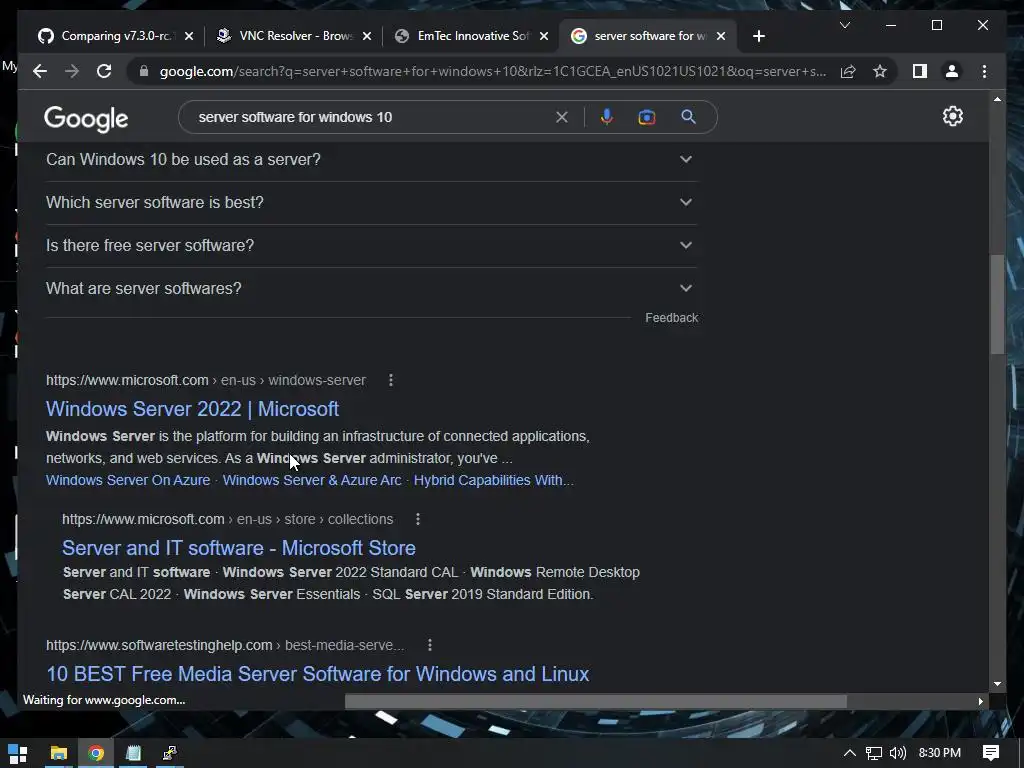
Task: Open the Notepad icon on the taskbar
Action: click(x=133, y=753)
